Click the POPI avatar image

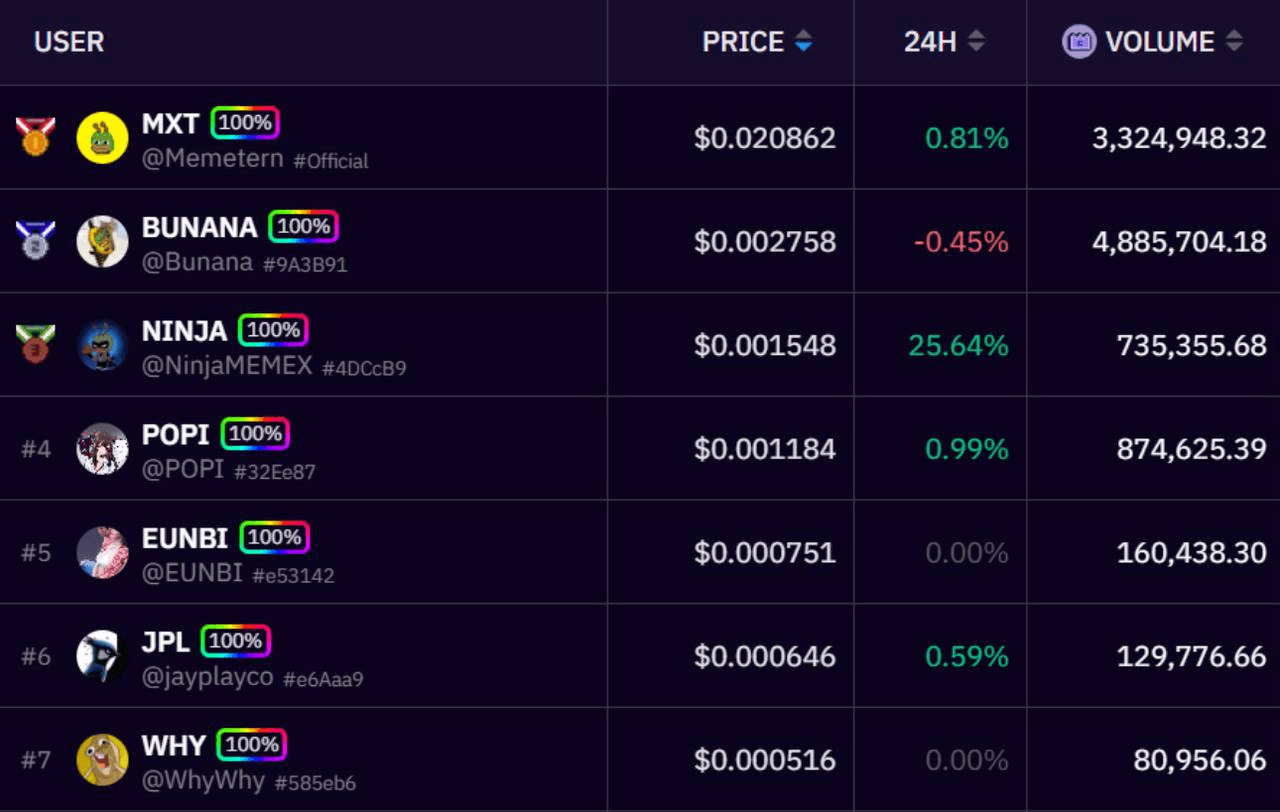pos(102,449)
